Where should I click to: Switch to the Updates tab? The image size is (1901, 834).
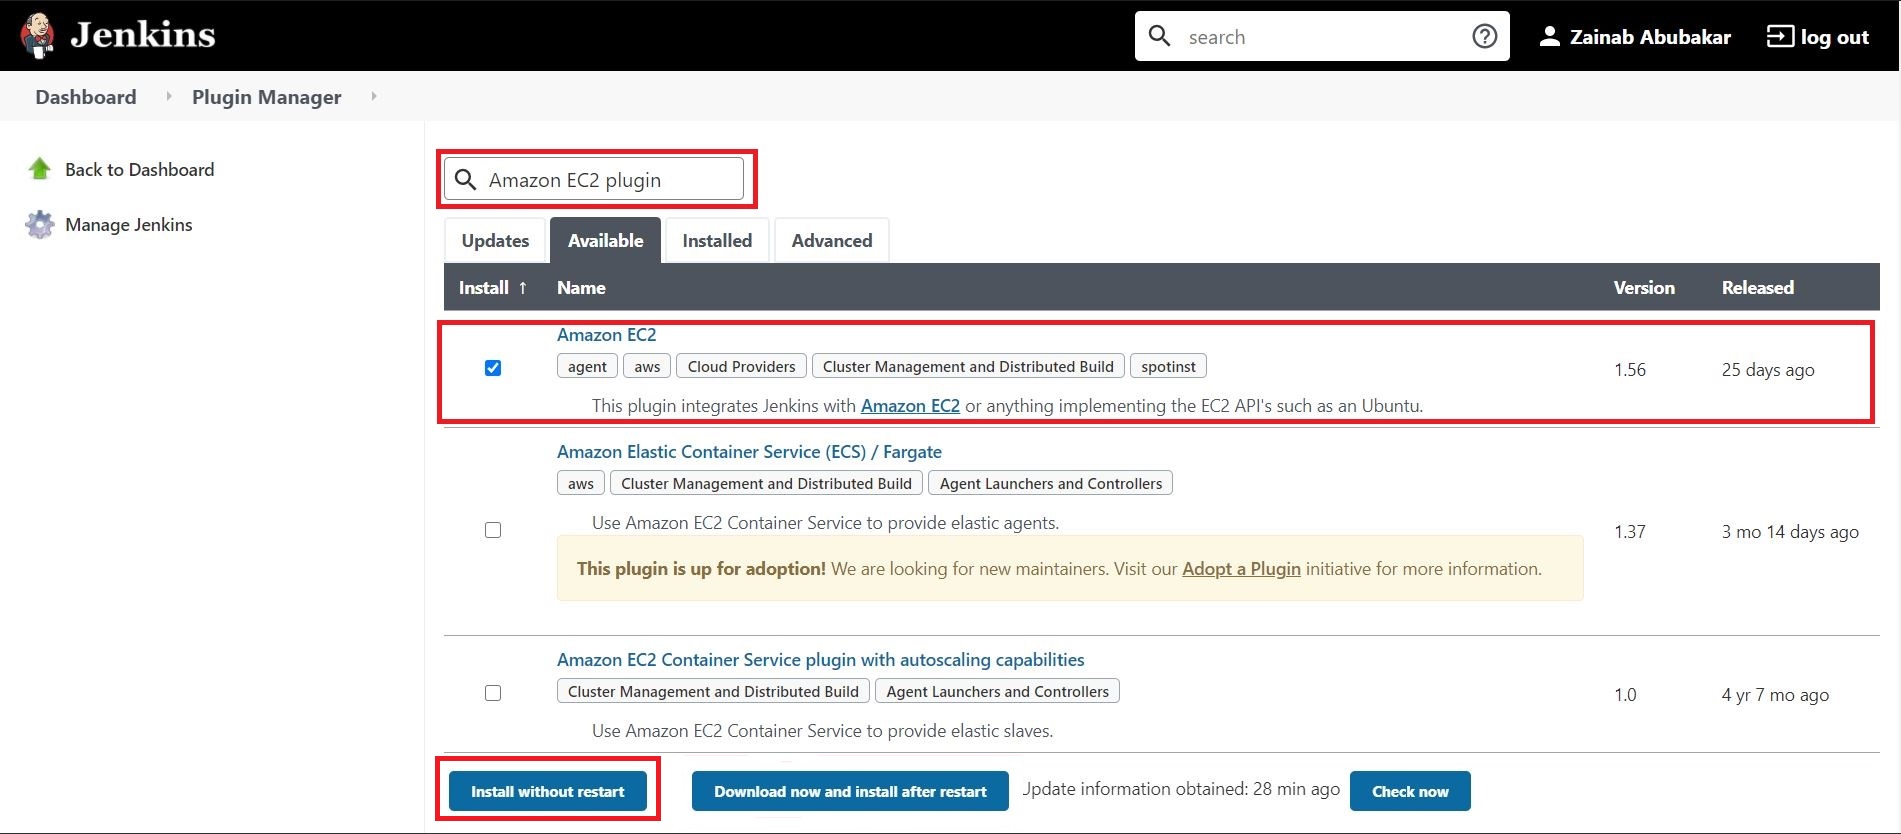tap(495, 240)
